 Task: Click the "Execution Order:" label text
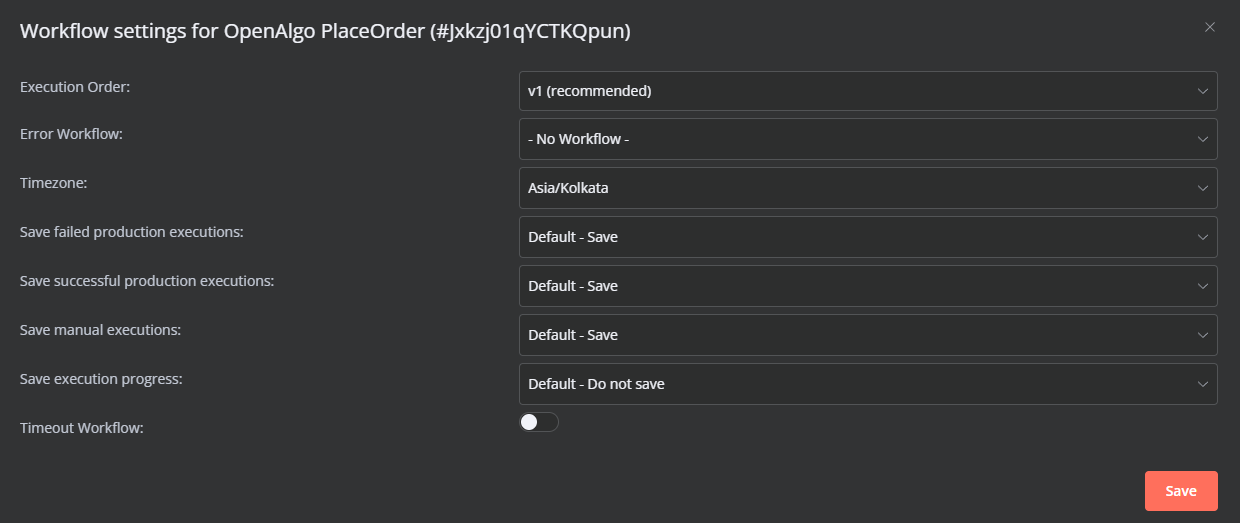coord(75,87)
